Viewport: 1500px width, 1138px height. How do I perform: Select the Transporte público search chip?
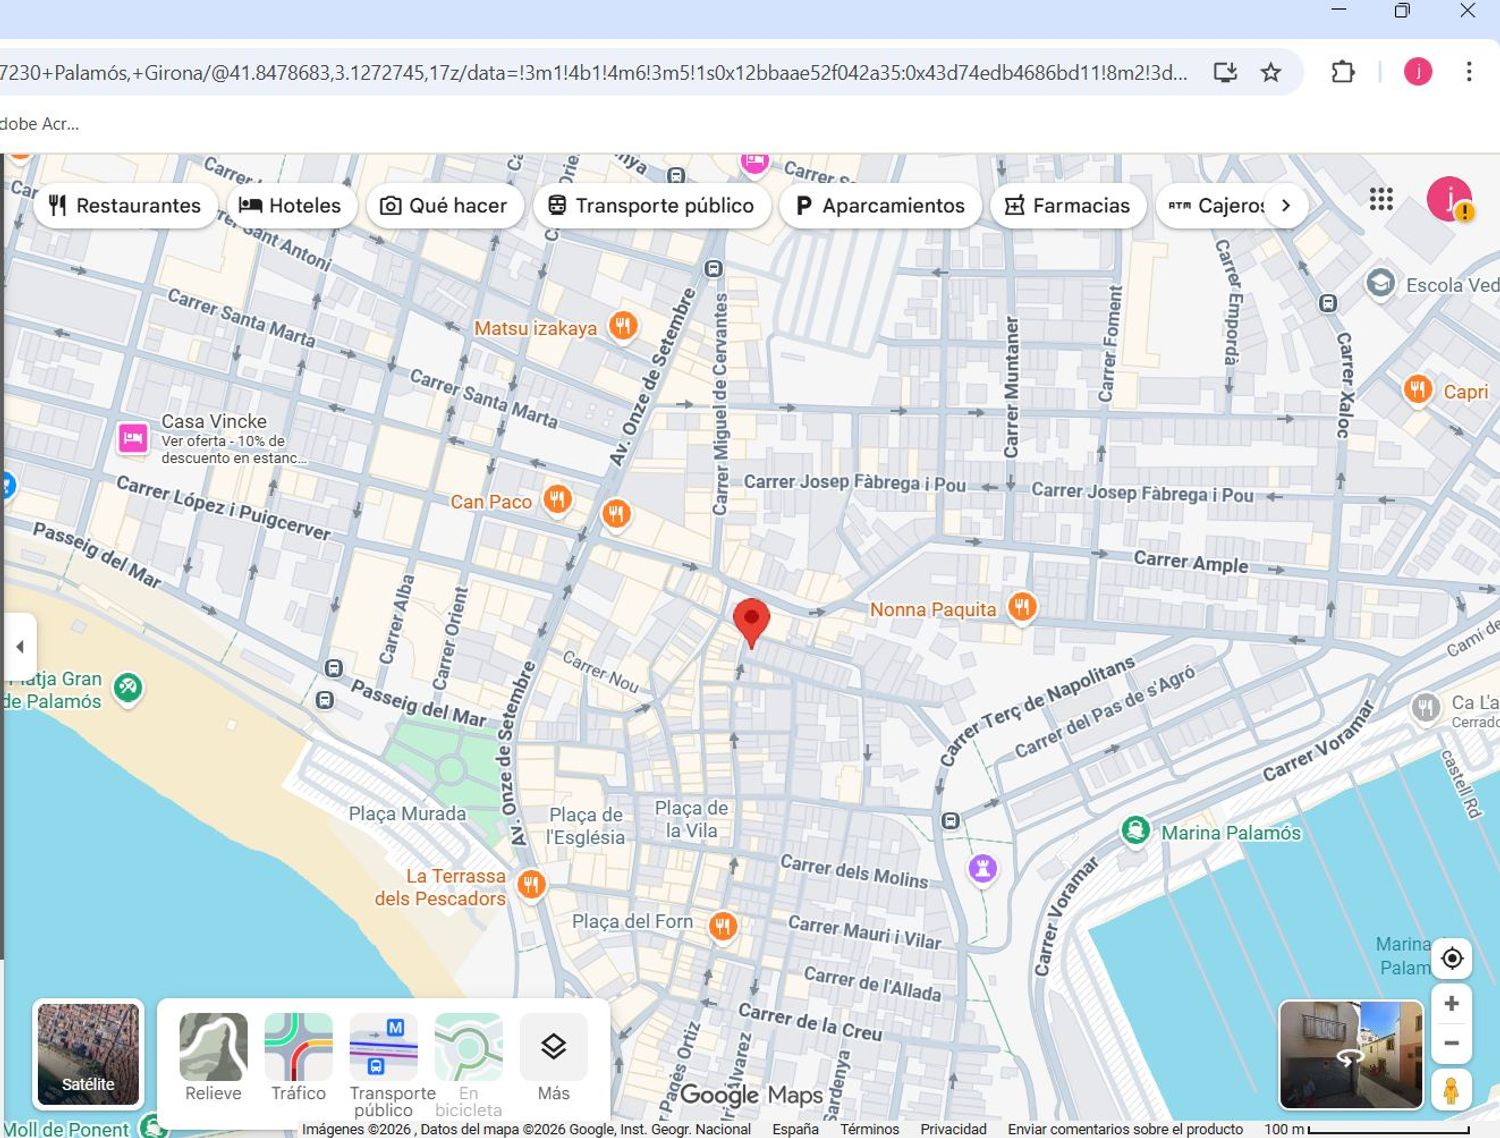pyautogui.click(x=651, y=205)
